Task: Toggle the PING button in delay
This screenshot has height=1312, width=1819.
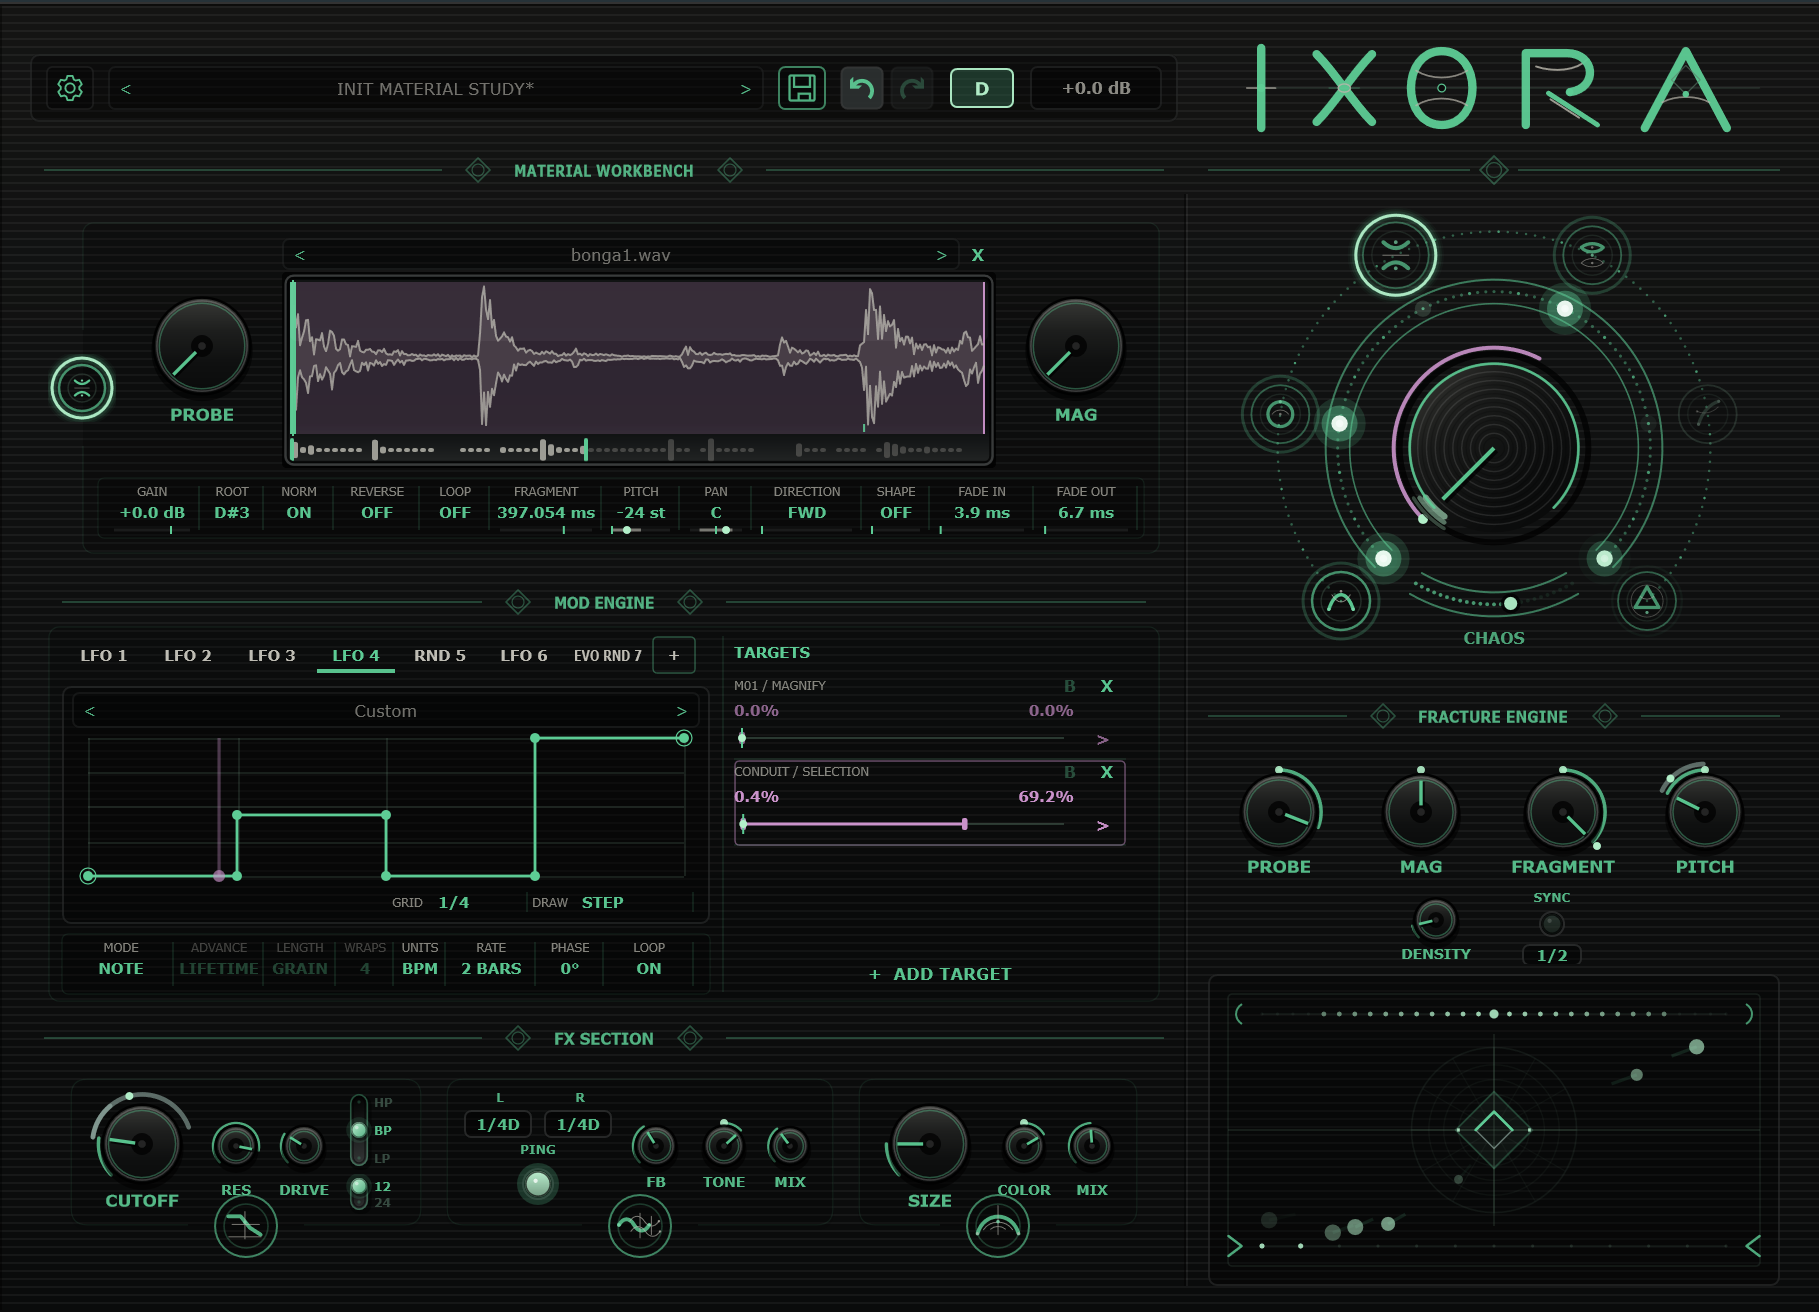Action: [x=538, y=1184]
